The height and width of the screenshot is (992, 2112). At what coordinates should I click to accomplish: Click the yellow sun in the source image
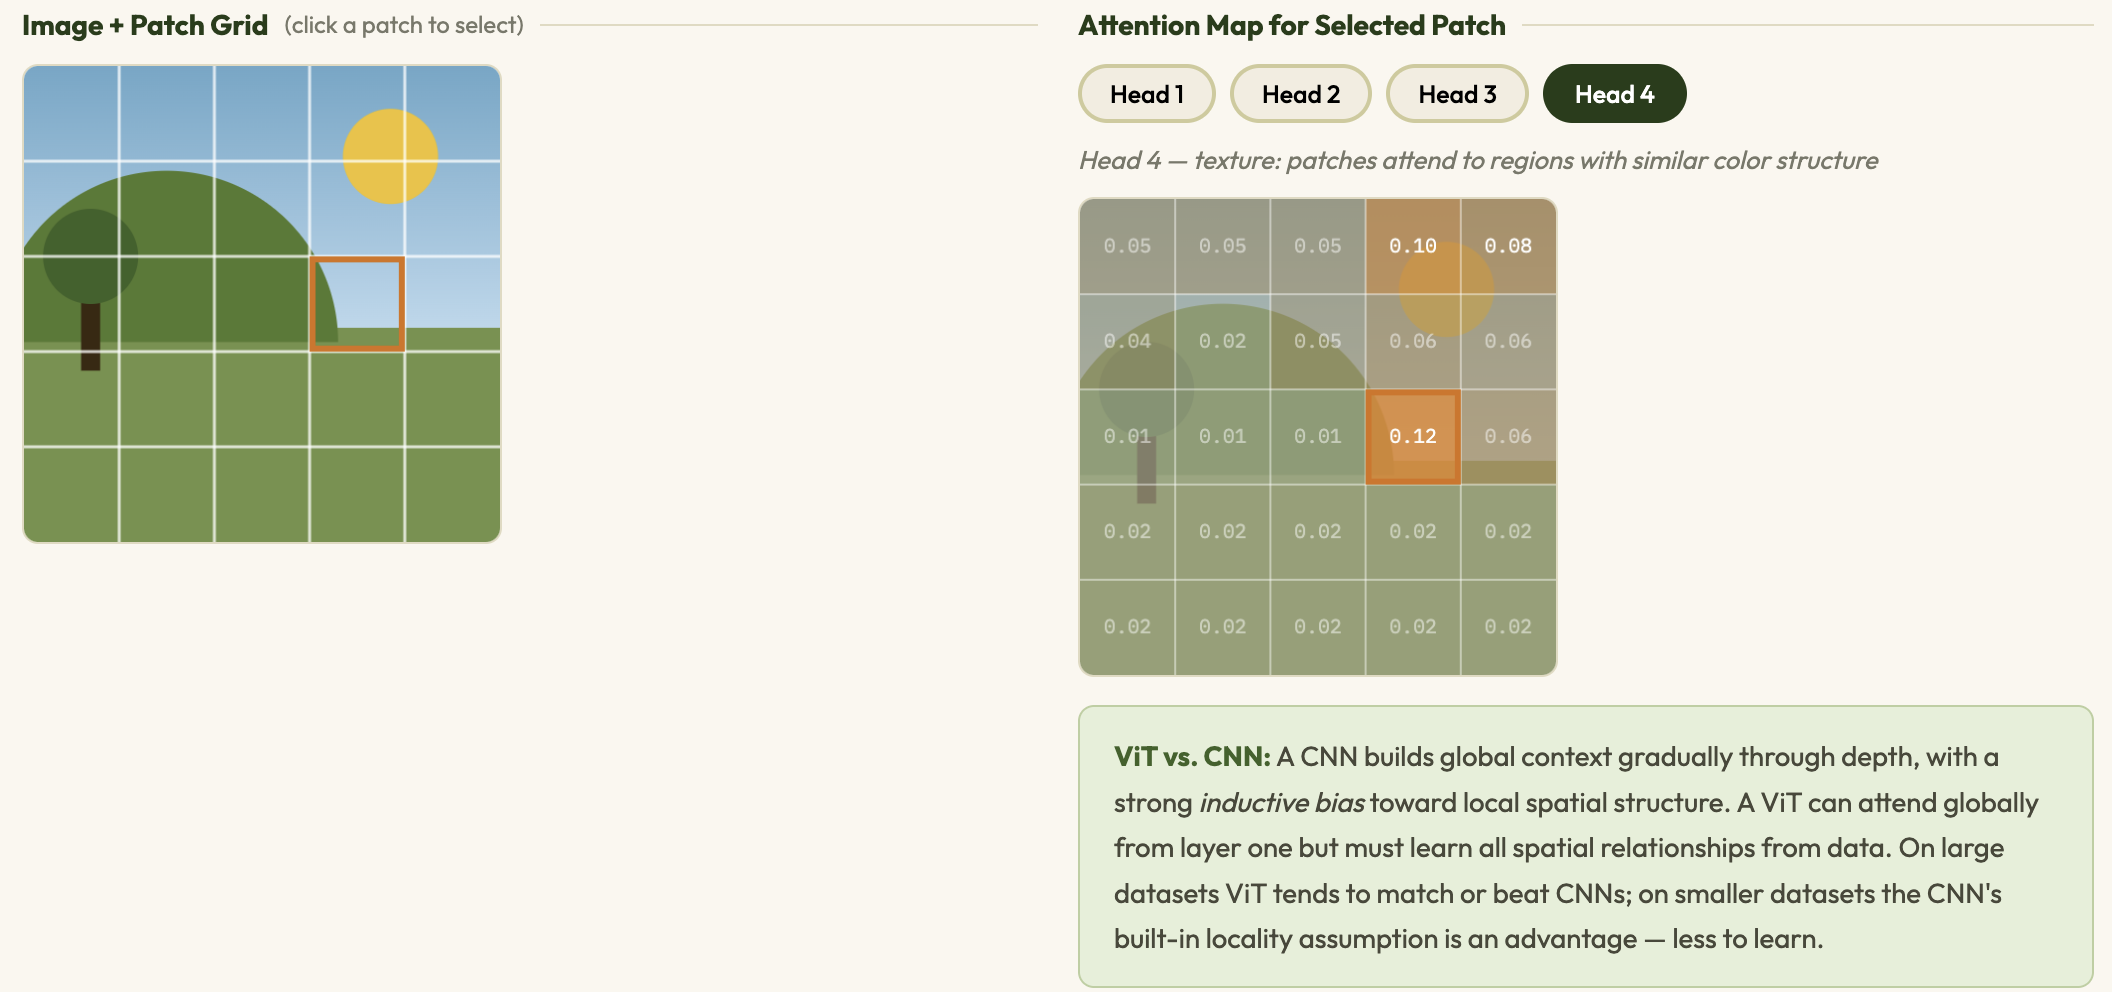coord(390,156)
